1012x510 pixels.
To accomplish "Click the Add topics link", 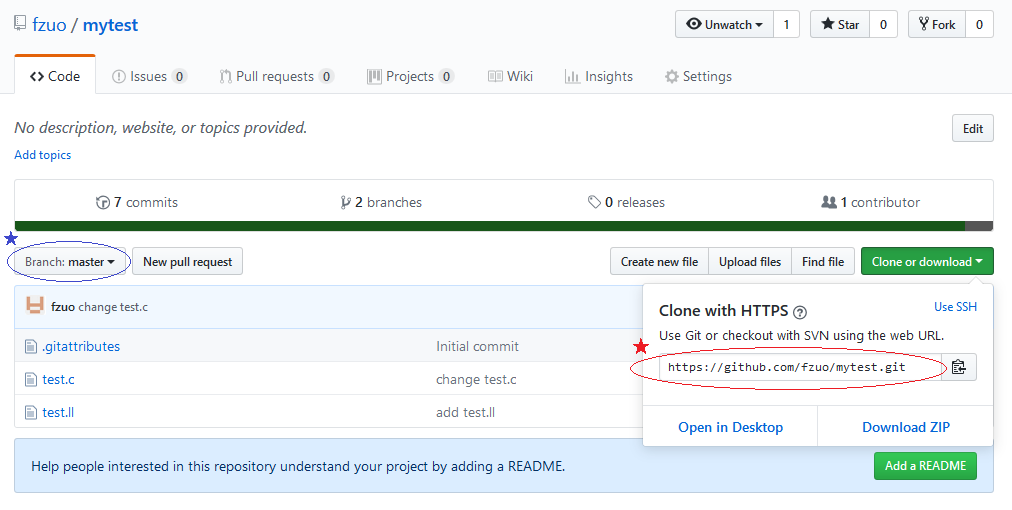I will pos(43,155).
